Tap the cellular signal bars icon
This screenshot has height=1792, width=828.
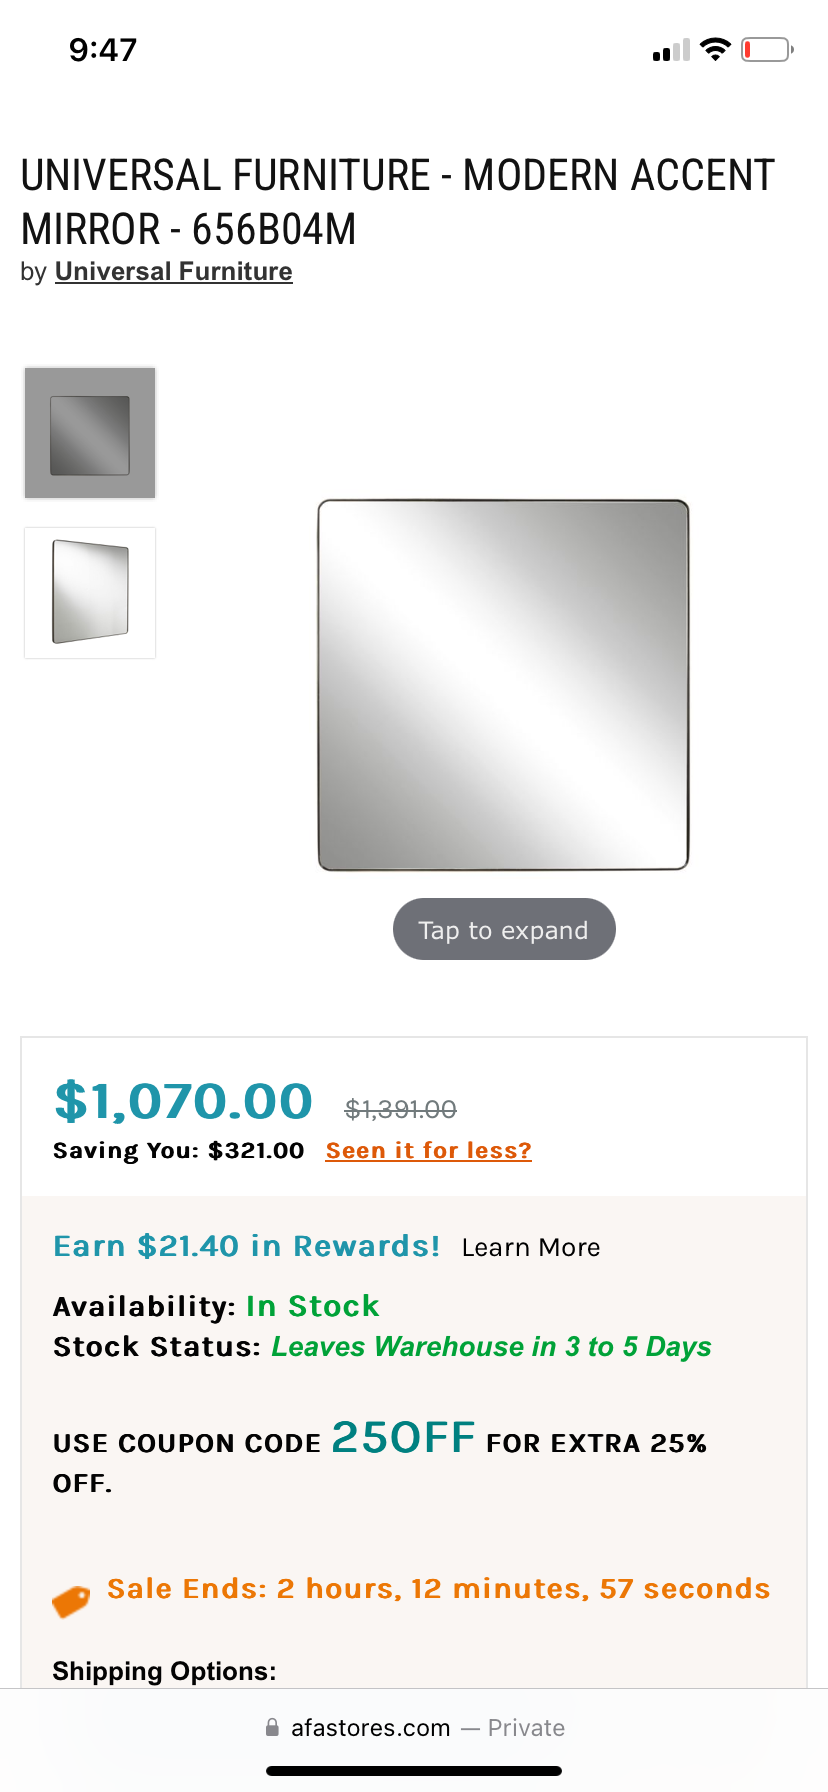click(x=671, y=50)
